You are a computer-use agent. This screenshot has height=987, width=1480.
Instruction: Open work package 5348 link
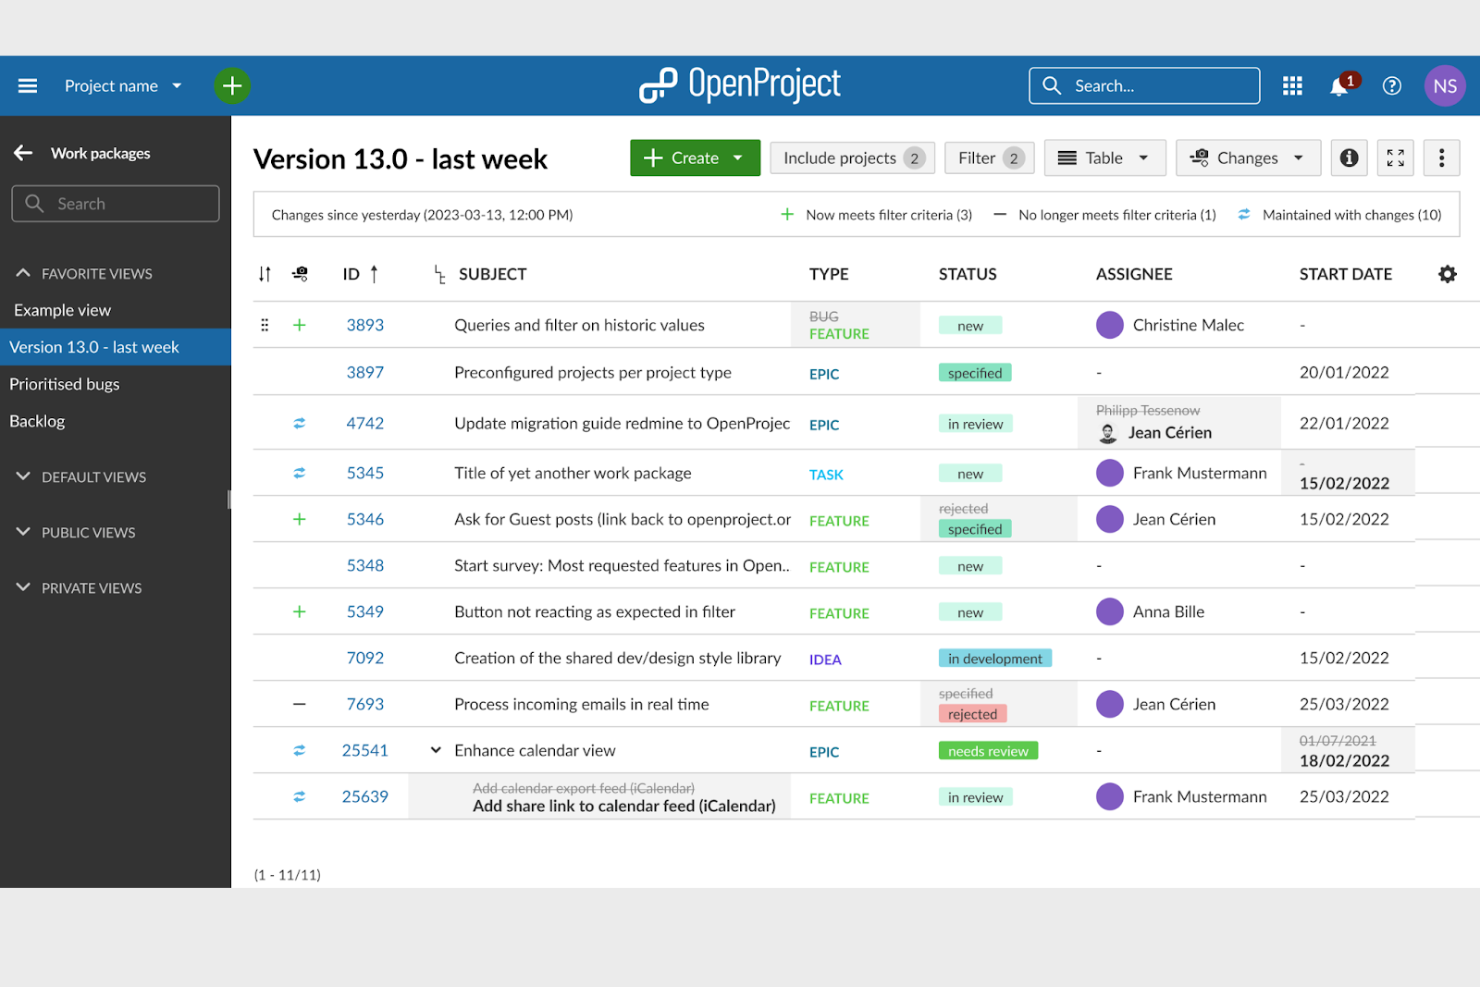click(x=365, y=565)
